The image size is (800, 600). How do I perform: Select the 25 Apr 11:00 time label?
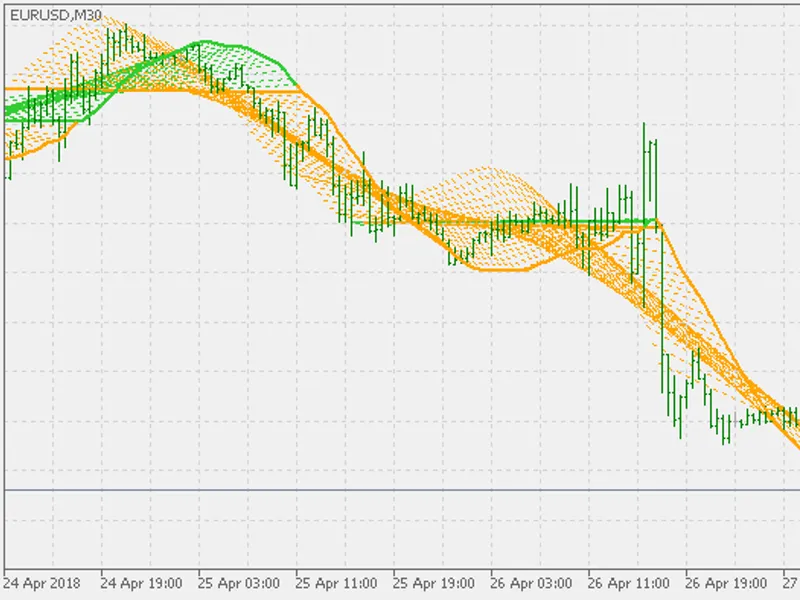click(336, 583)
